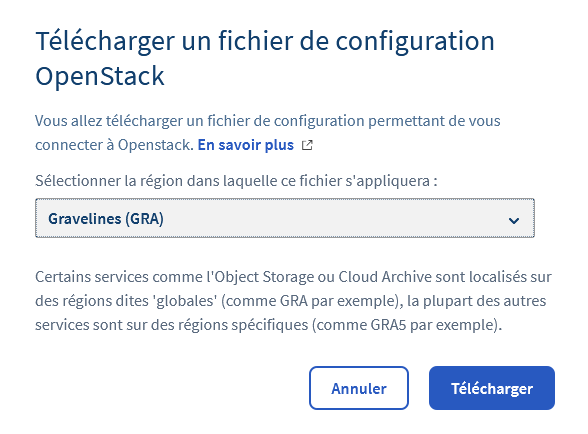
Task: Click the dialog title Télécharger un fichier de configuration
Action: click(265, 41)
